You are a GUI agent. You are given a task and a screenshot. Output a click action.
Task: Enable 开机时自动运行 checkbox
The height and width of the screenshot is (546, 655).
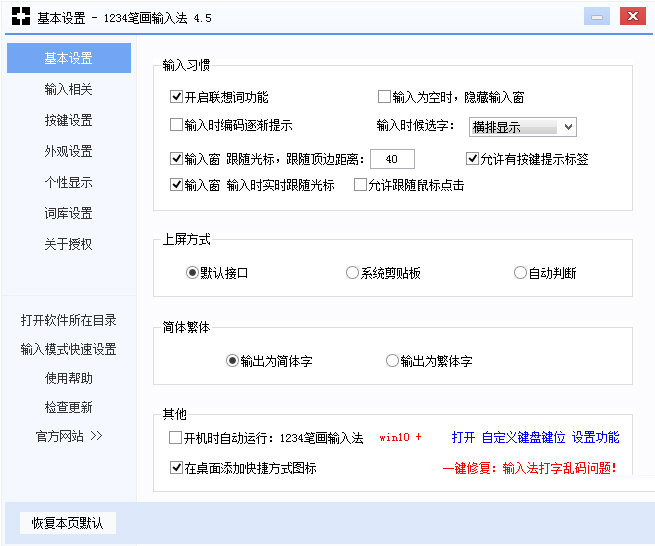click(x=177, y=438)
